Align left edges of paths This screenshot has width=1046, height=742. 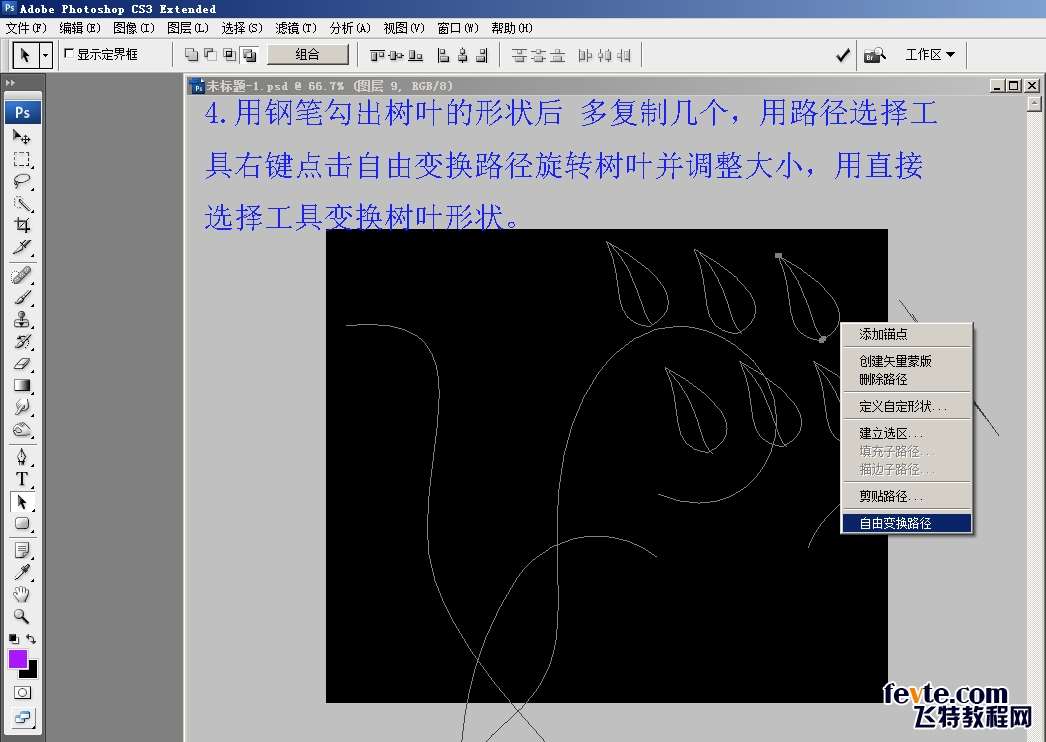443,55
